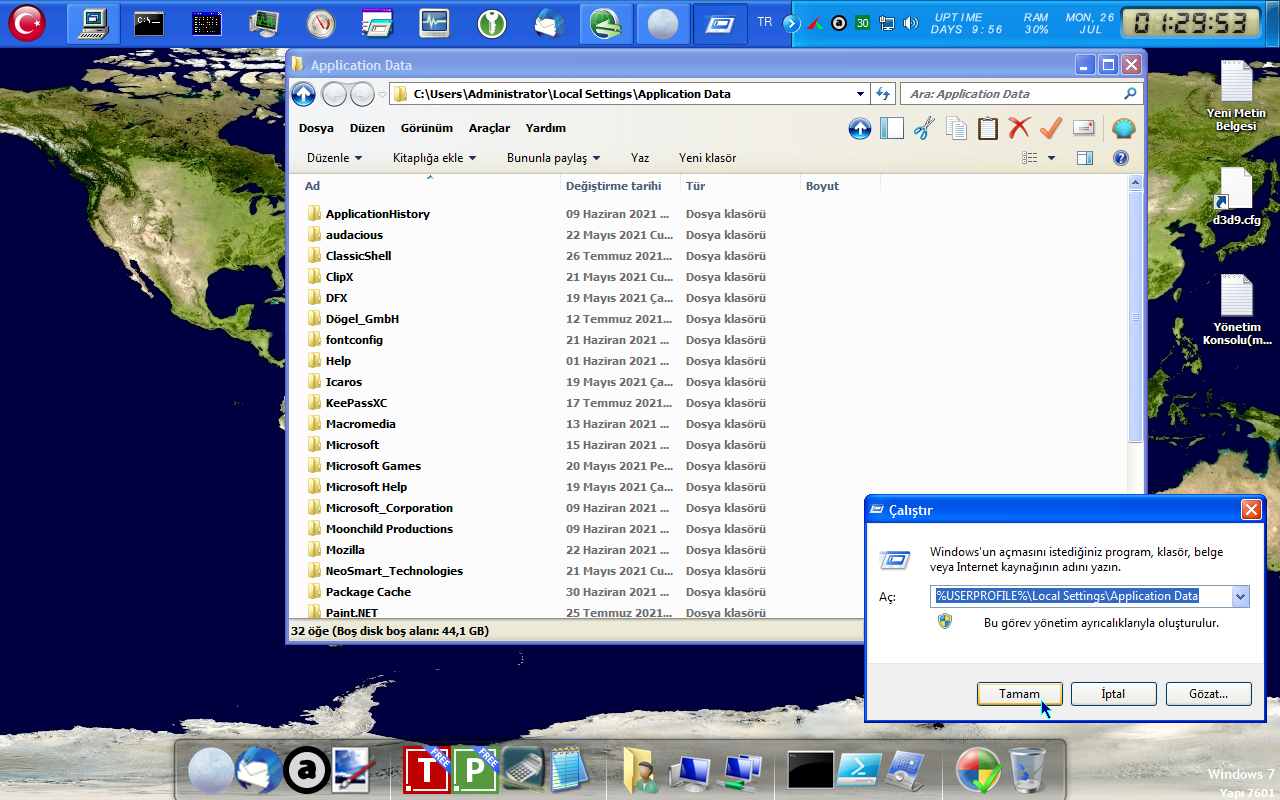
Task: Click the Copy pages icon
Action: tap(956, 128)
